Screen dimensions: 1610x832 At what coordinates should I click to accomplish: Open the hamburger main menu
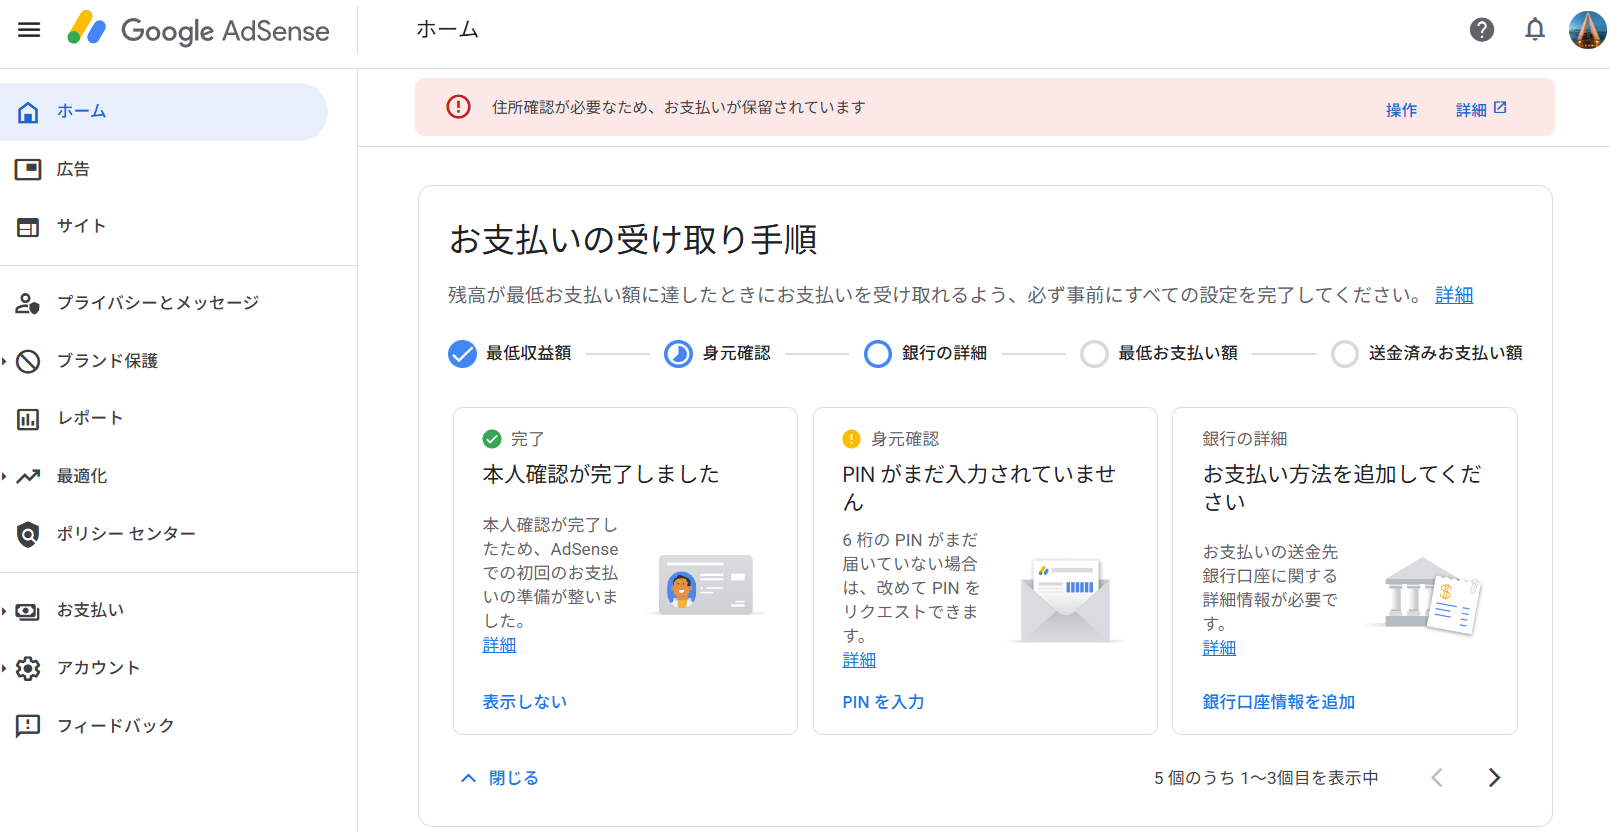(29, 30)
